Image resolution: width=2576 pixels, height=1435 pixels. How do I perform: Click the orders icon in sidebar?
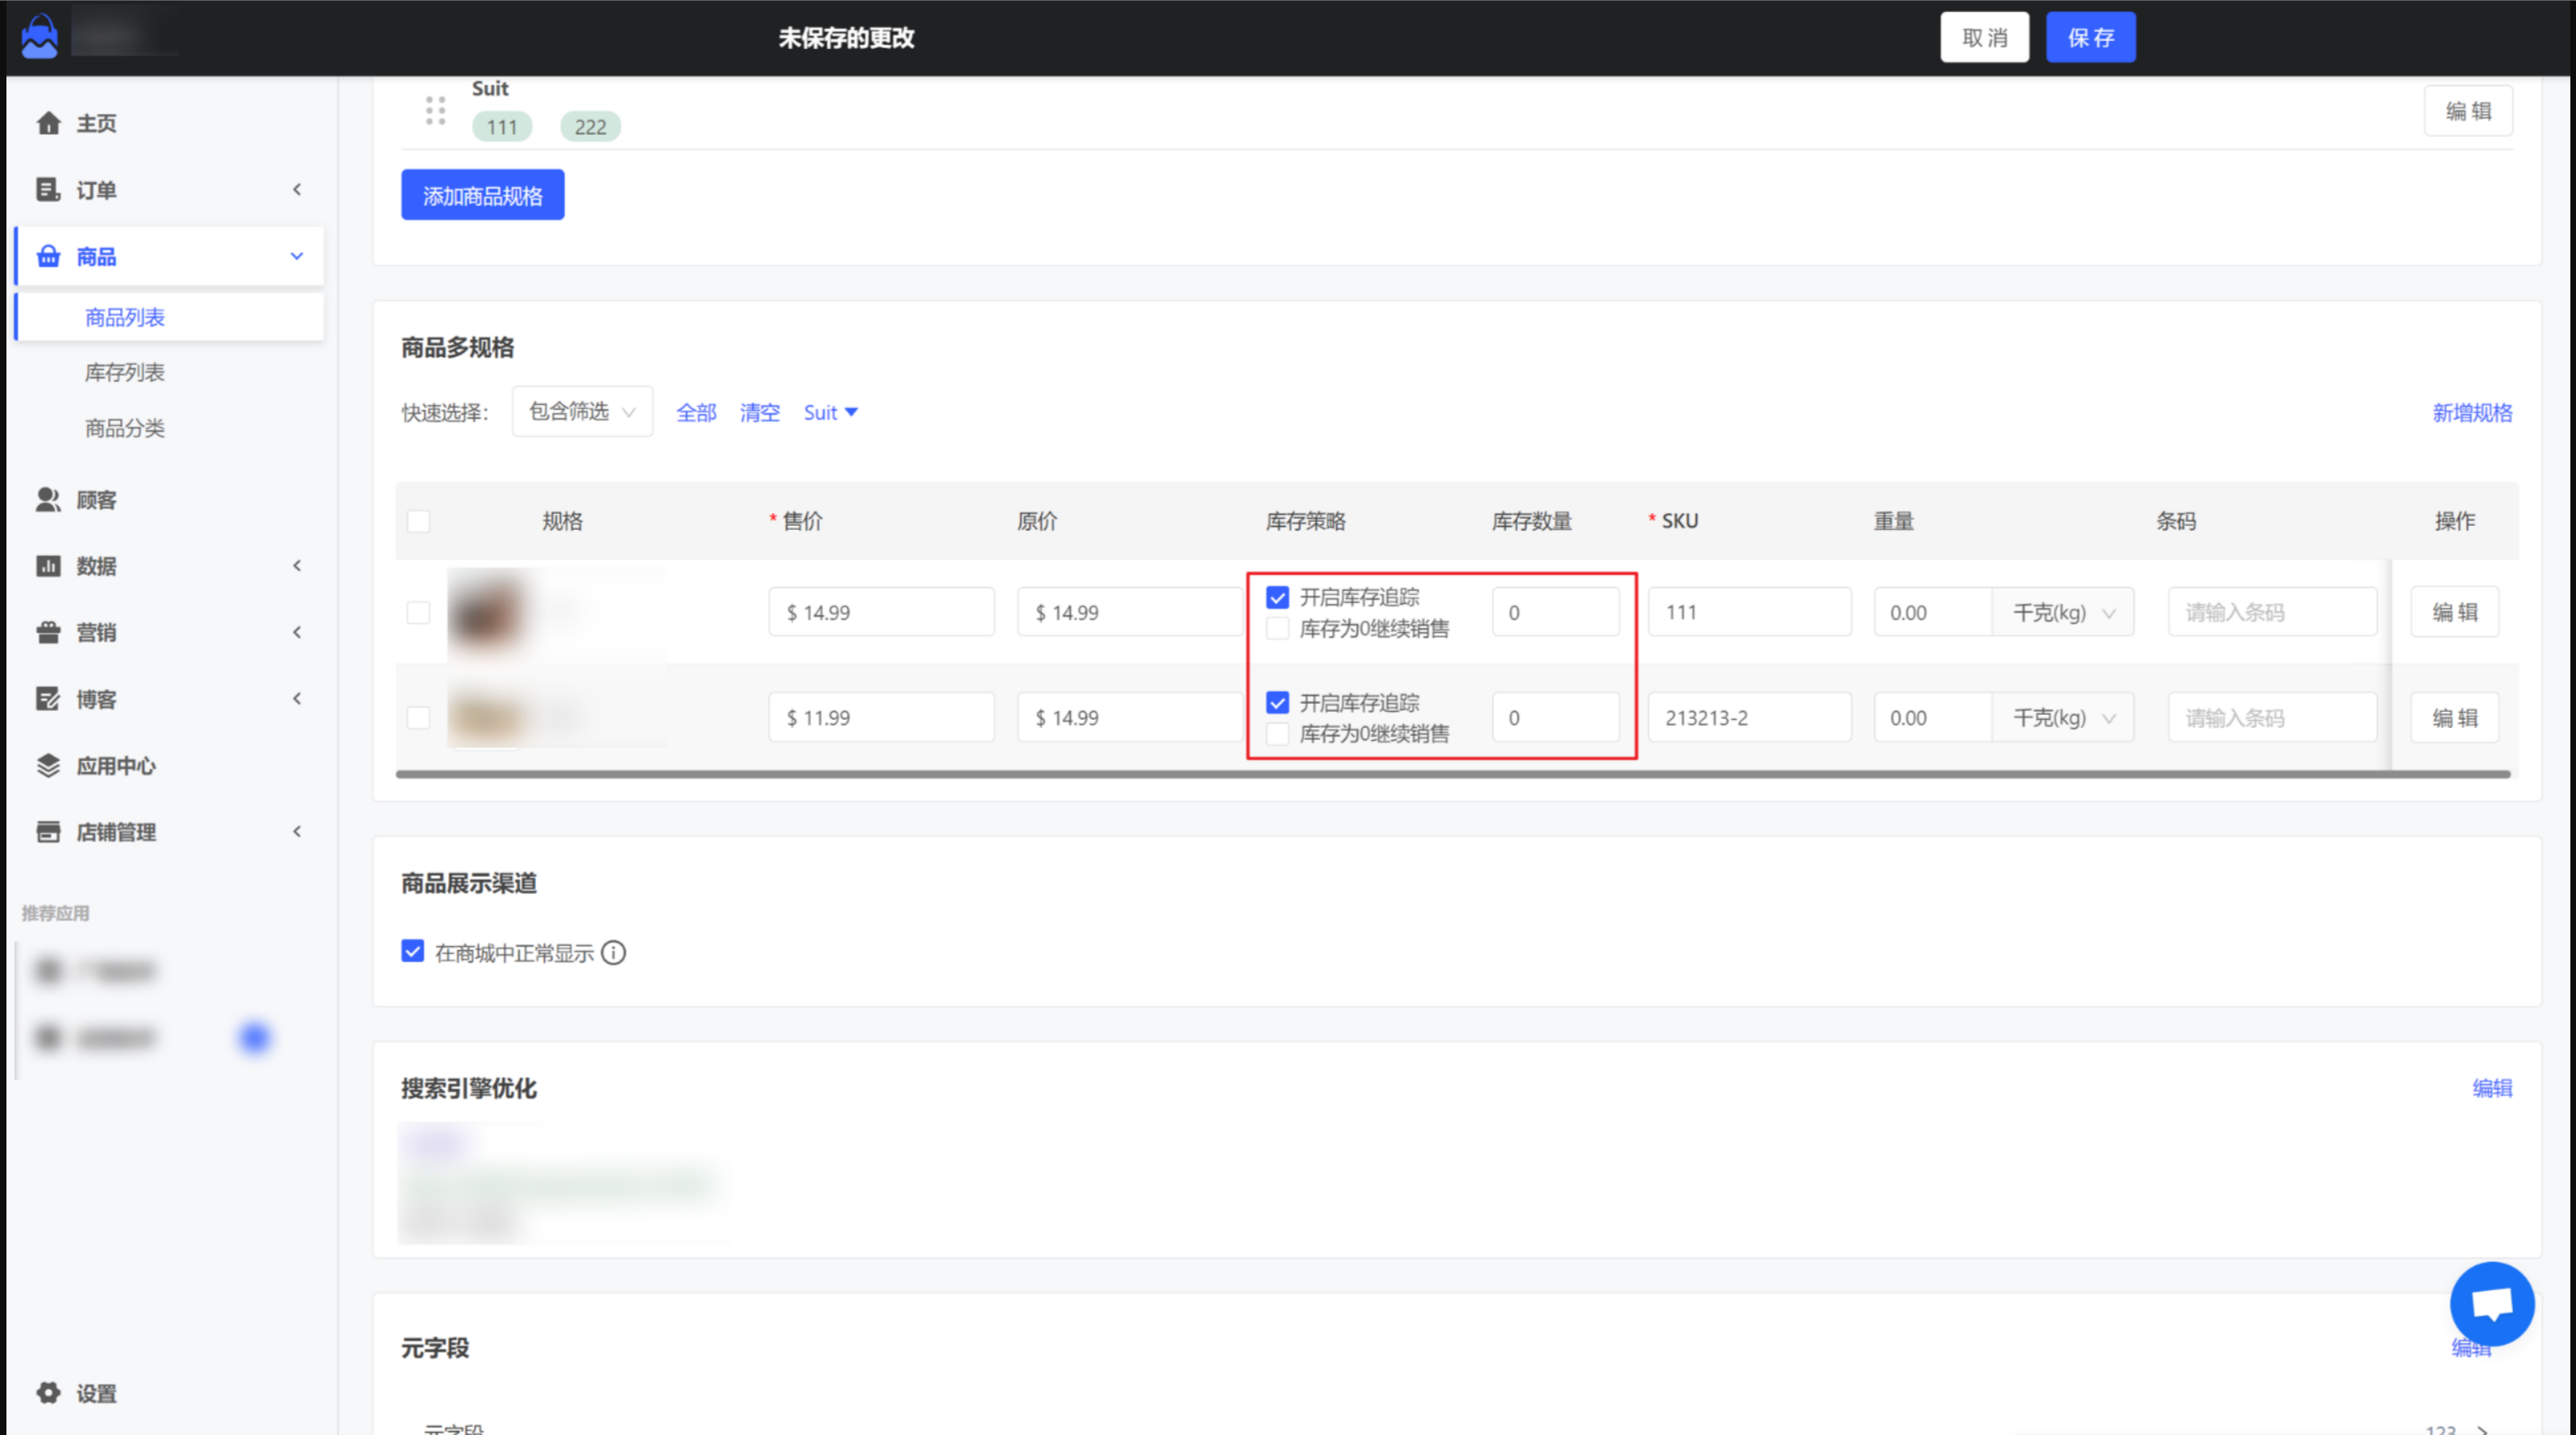48,189
